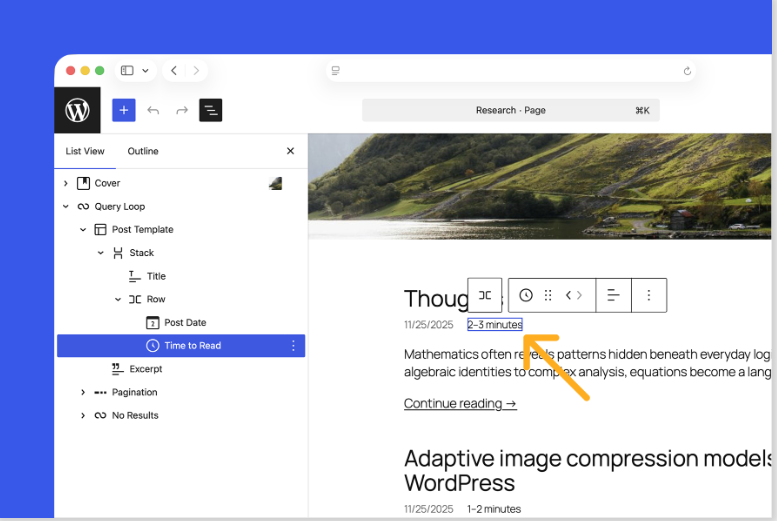777x521 pixels.
Task: Expand the Cover block in list
Action: click(x=66, y=183)
